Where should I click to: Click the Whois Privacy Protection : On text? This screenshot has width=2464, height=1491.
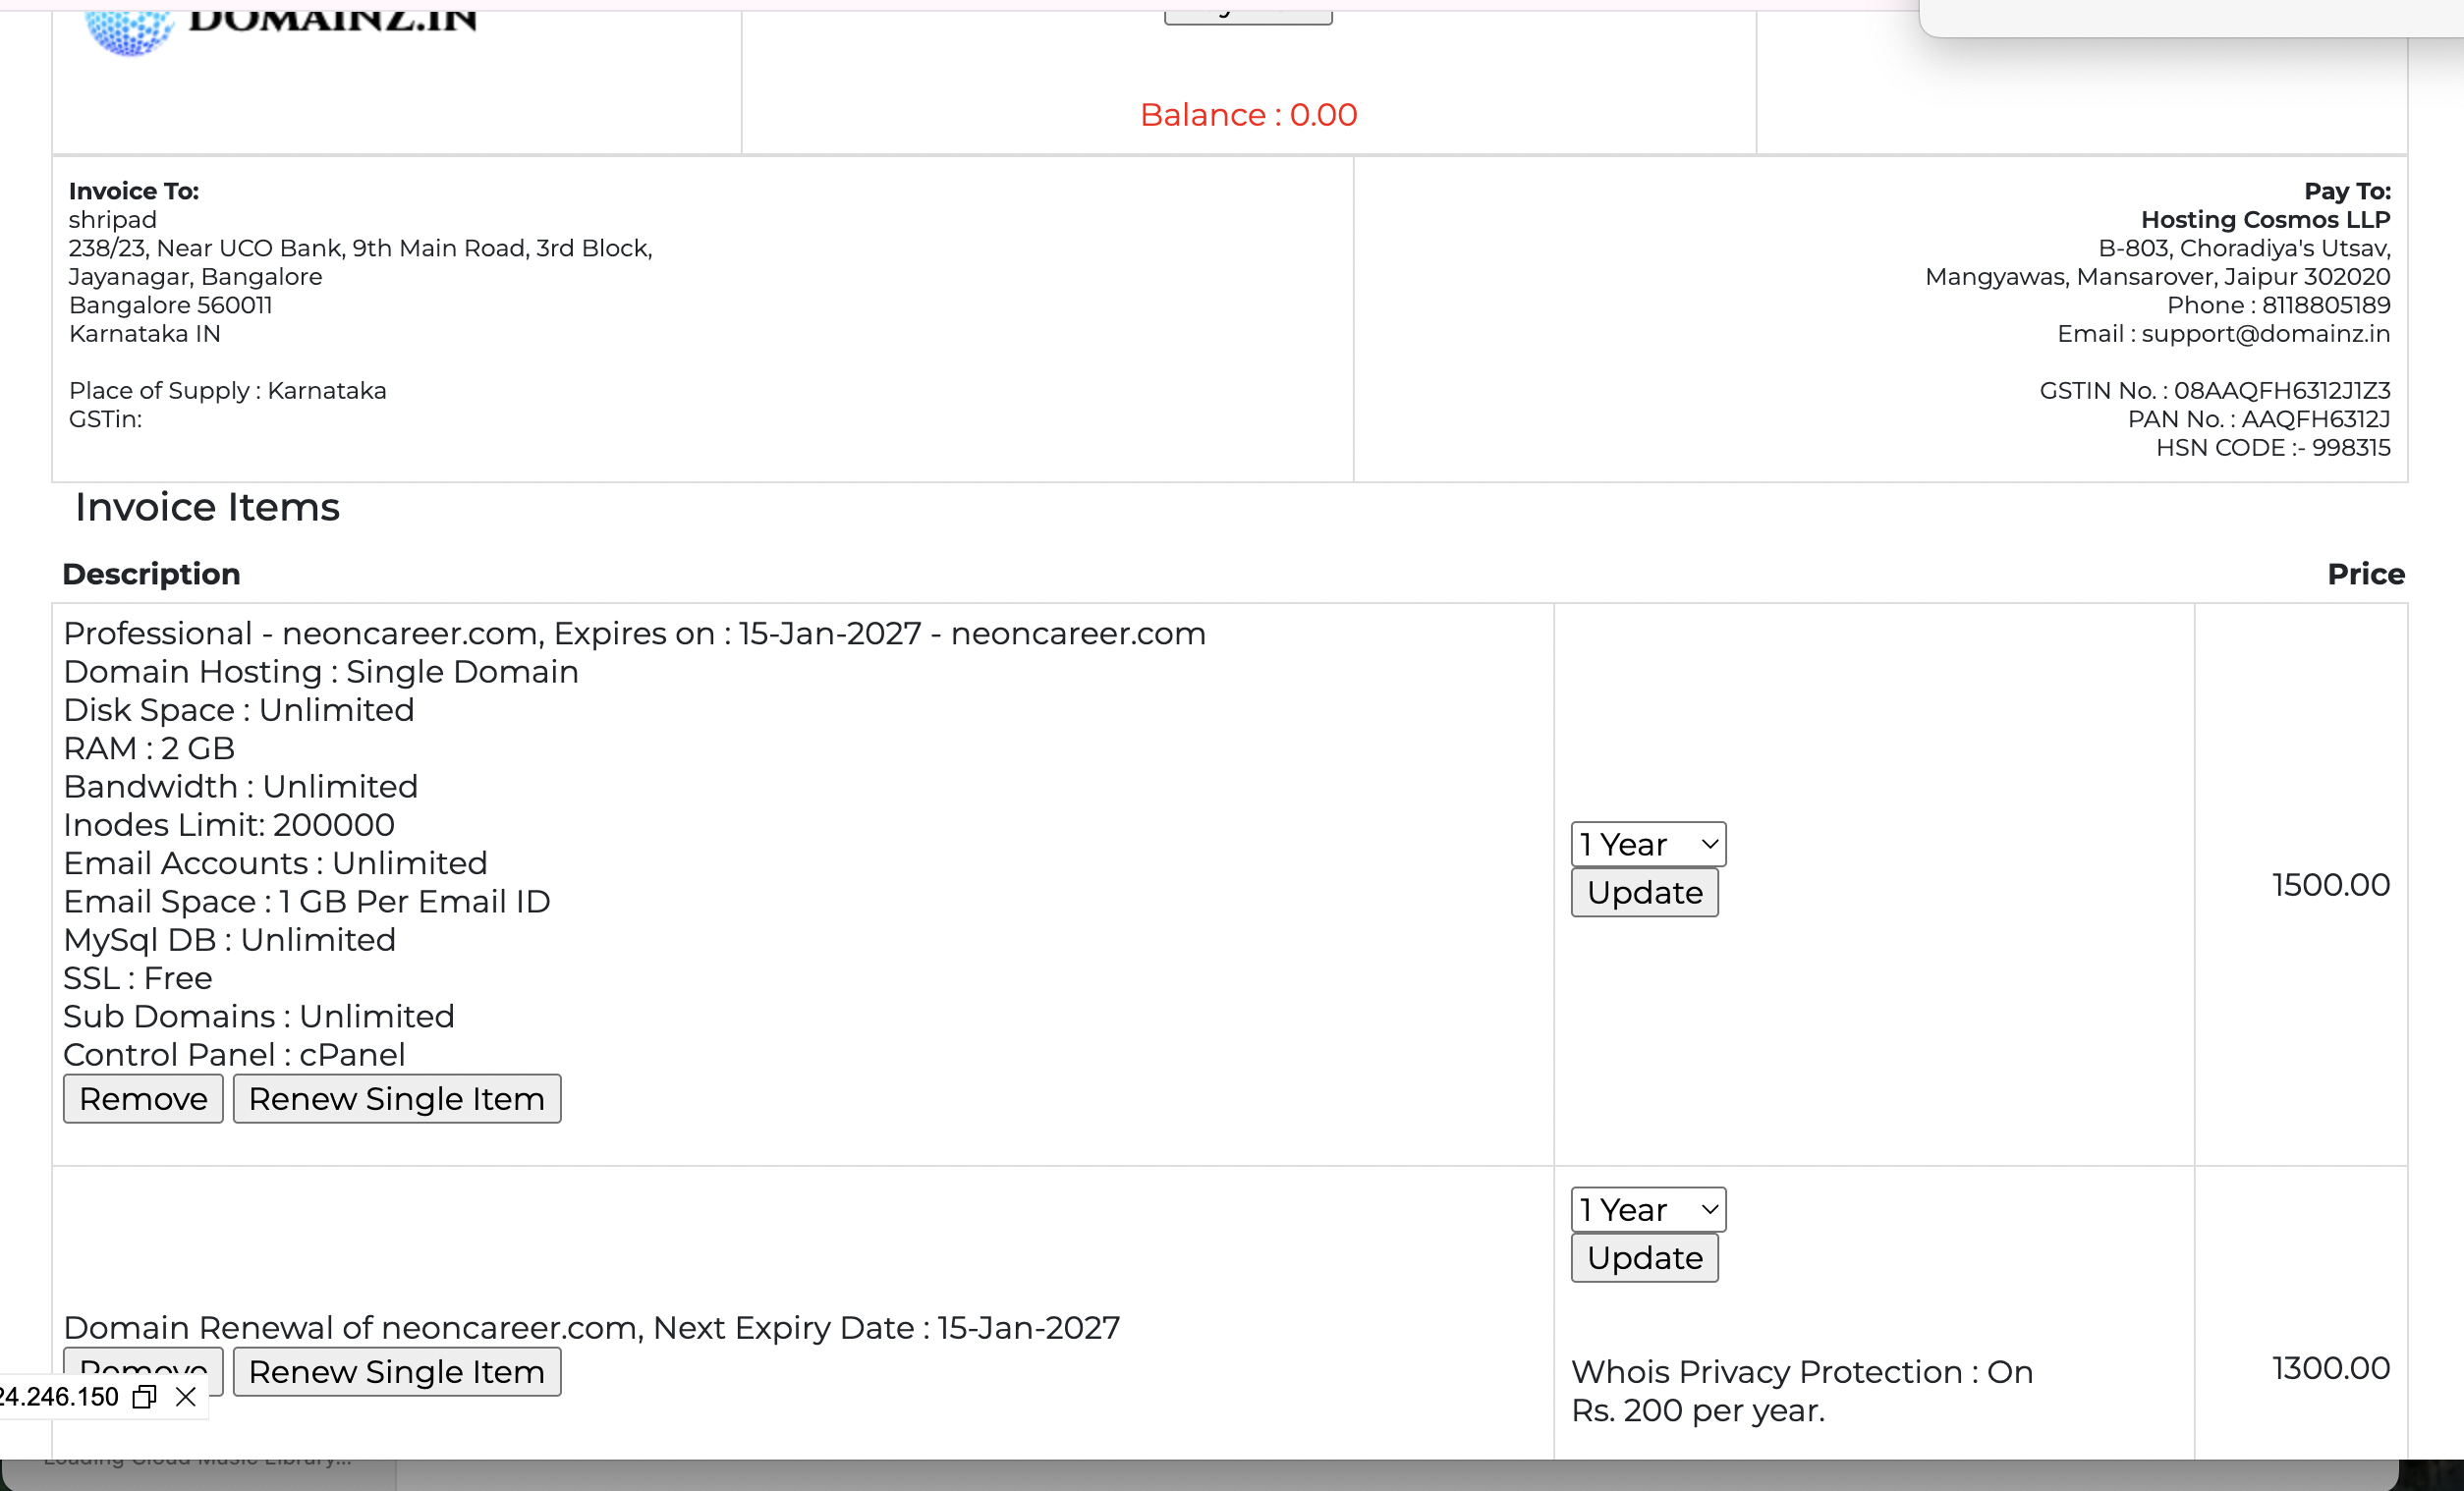click(1801, 1372)
